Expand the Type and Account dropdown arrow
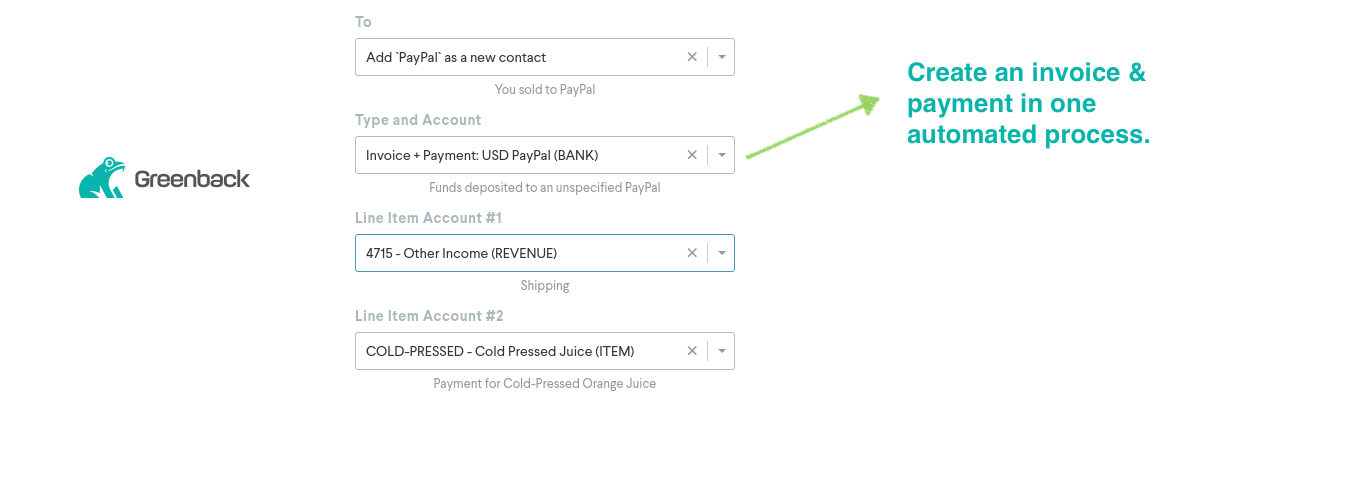The width and height of the screenshot is (1366, 481). 722,155
